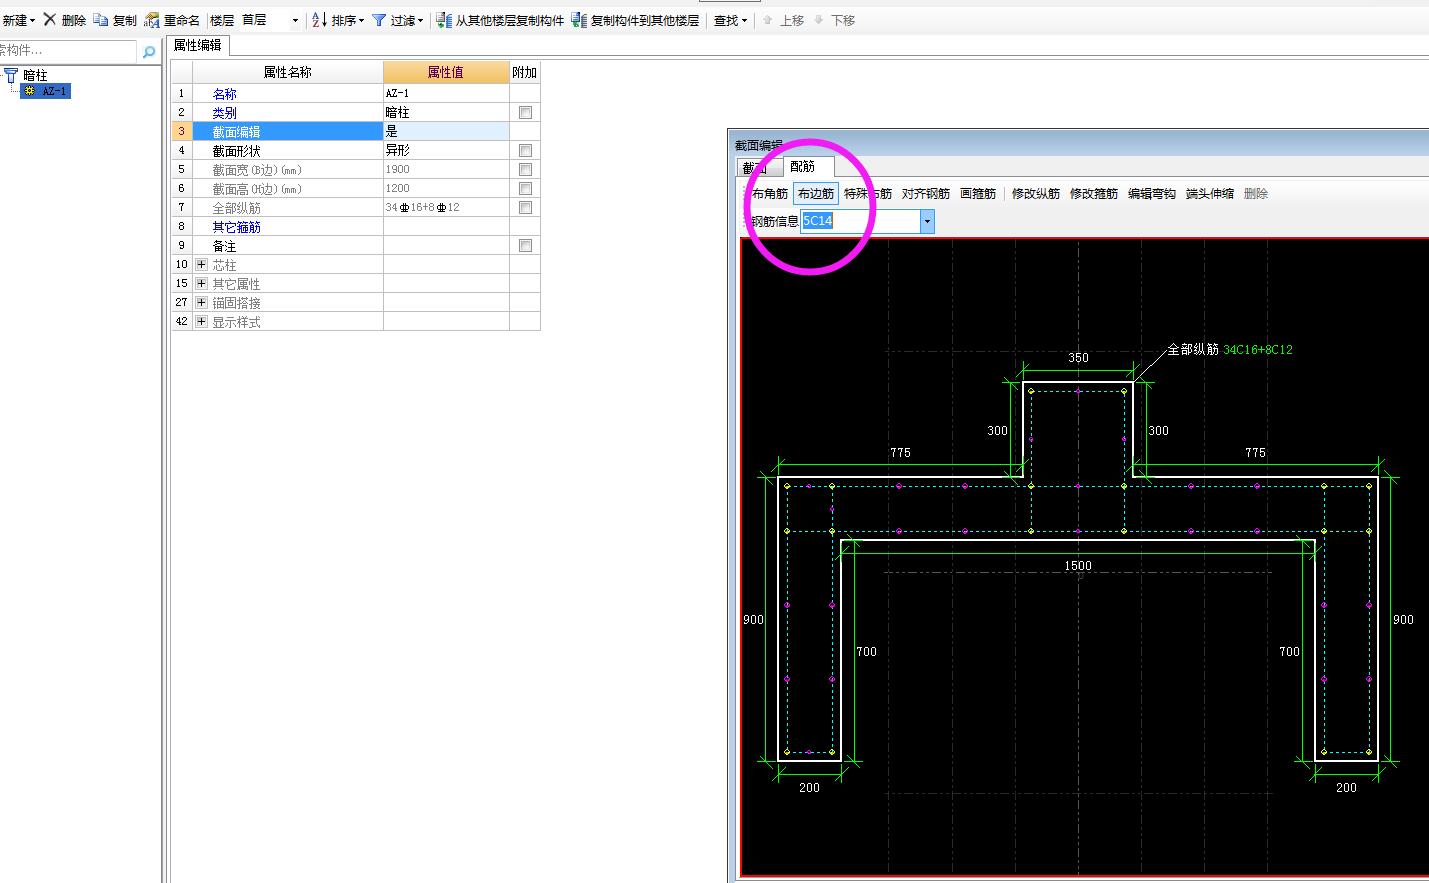This screenshot has height=883, width=1429.
Task: Click the 名称 value cell AZ-1
Action: (x=446, y=93)
